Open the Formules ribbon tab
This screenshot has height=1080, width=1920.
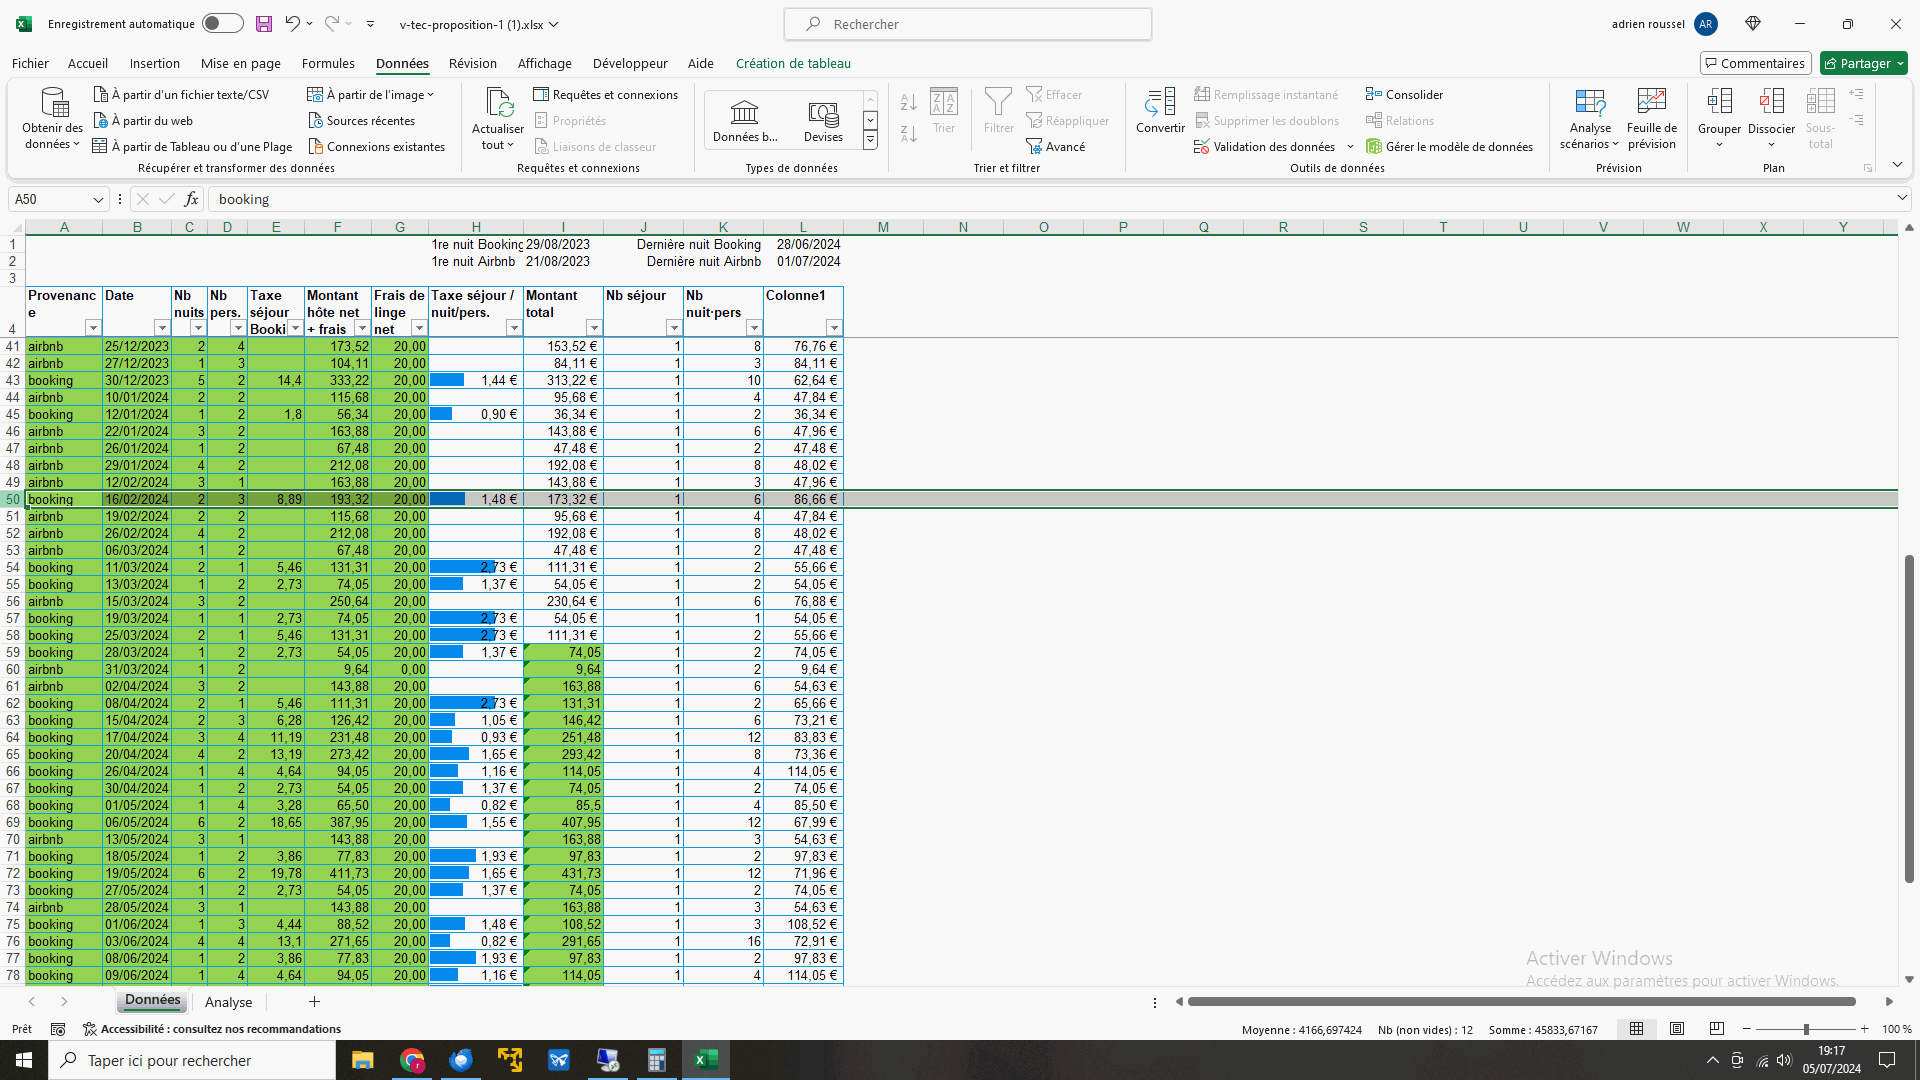pos(328,63)
